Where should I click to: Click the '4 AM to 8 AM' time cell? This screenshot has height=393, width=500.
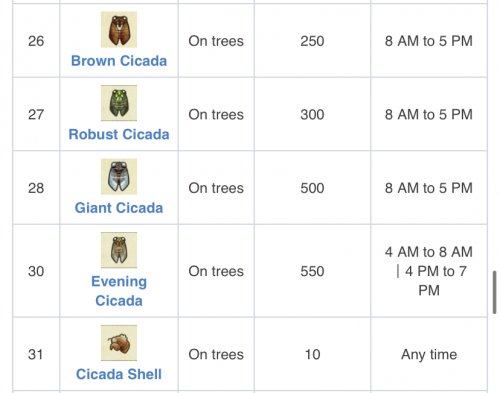(429, 271)
